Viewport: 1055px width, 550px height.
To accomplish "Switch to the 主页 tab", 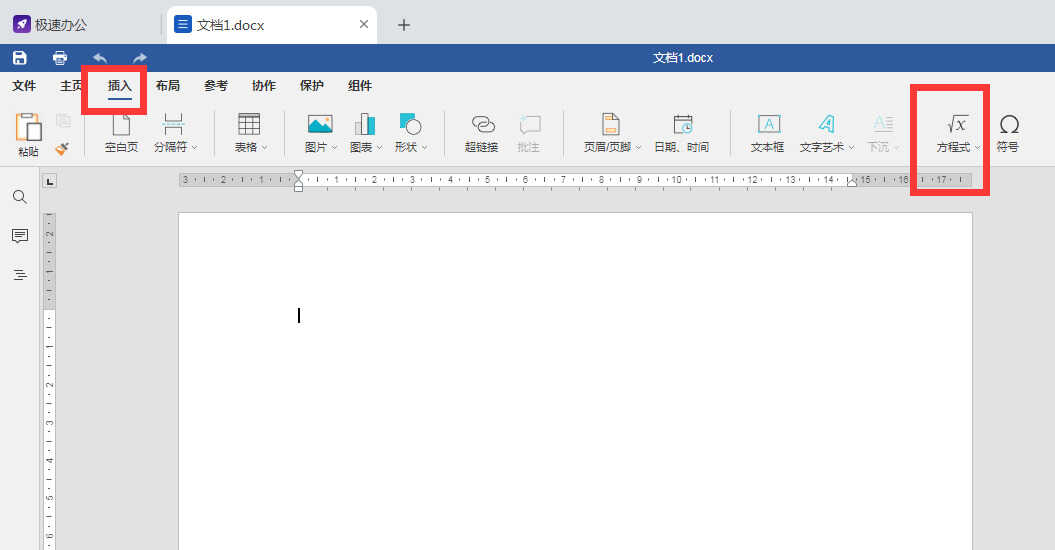I will tap(71, 86).
